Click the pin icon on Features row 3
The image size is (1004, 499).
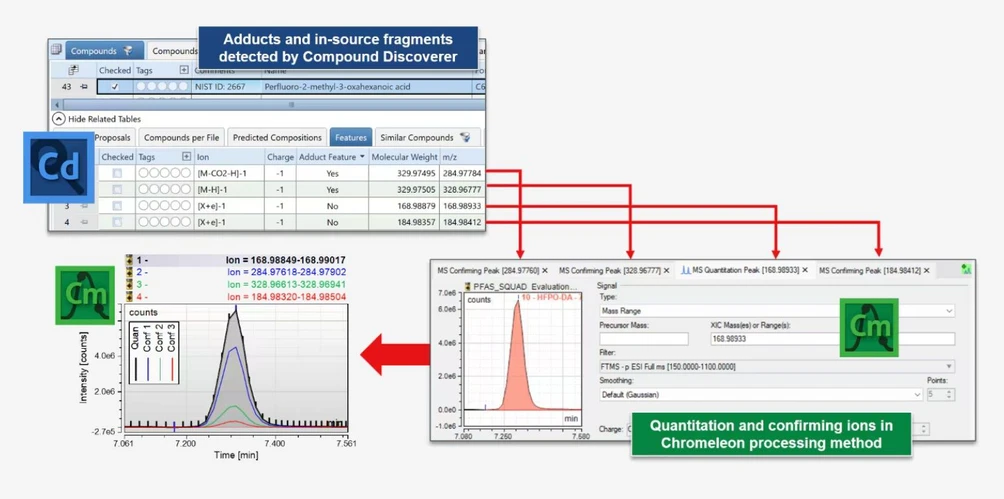click(83, 206)
